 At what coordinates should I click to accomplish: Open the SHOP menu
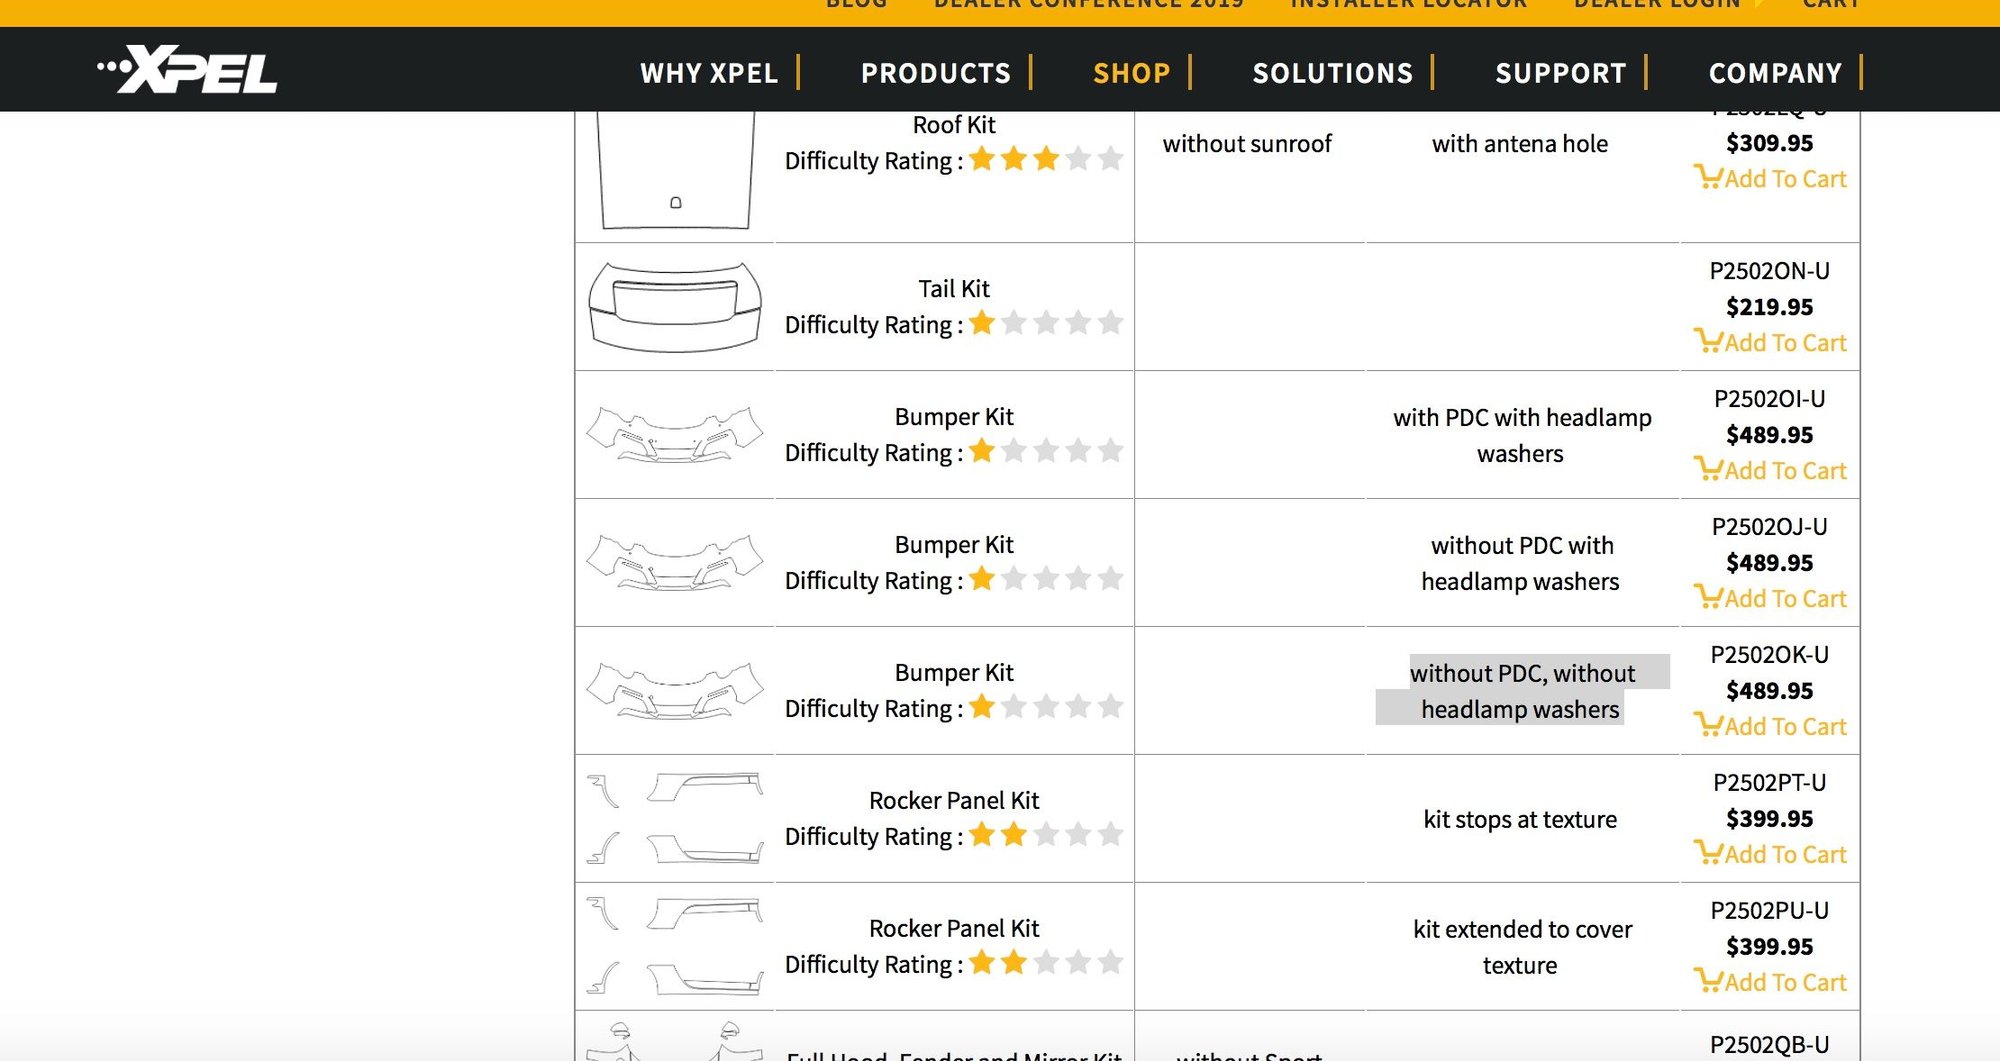click(1131, 73)
